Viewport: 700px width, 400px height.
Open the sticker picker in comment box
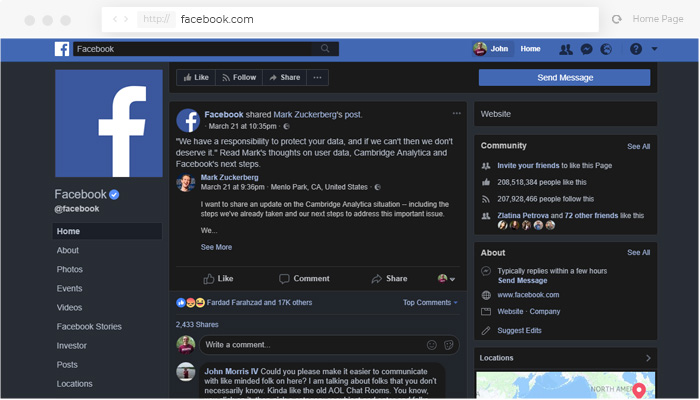click(x=449, y=345)
